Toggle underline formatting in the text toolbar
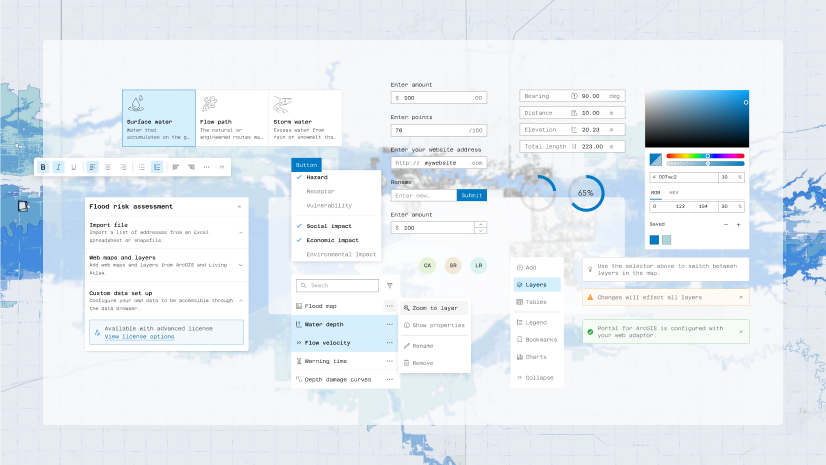826x465 pixels. click(74, 167)
